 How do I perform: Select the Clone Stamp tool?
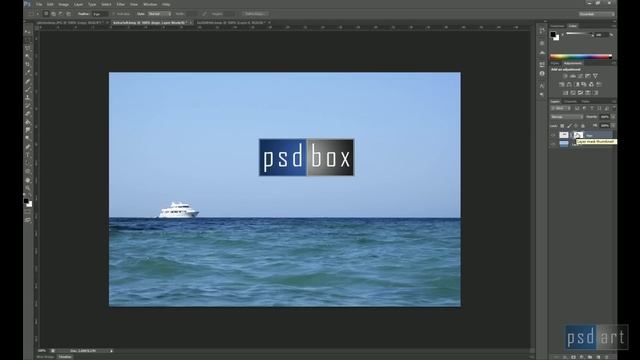click(28, 98)
